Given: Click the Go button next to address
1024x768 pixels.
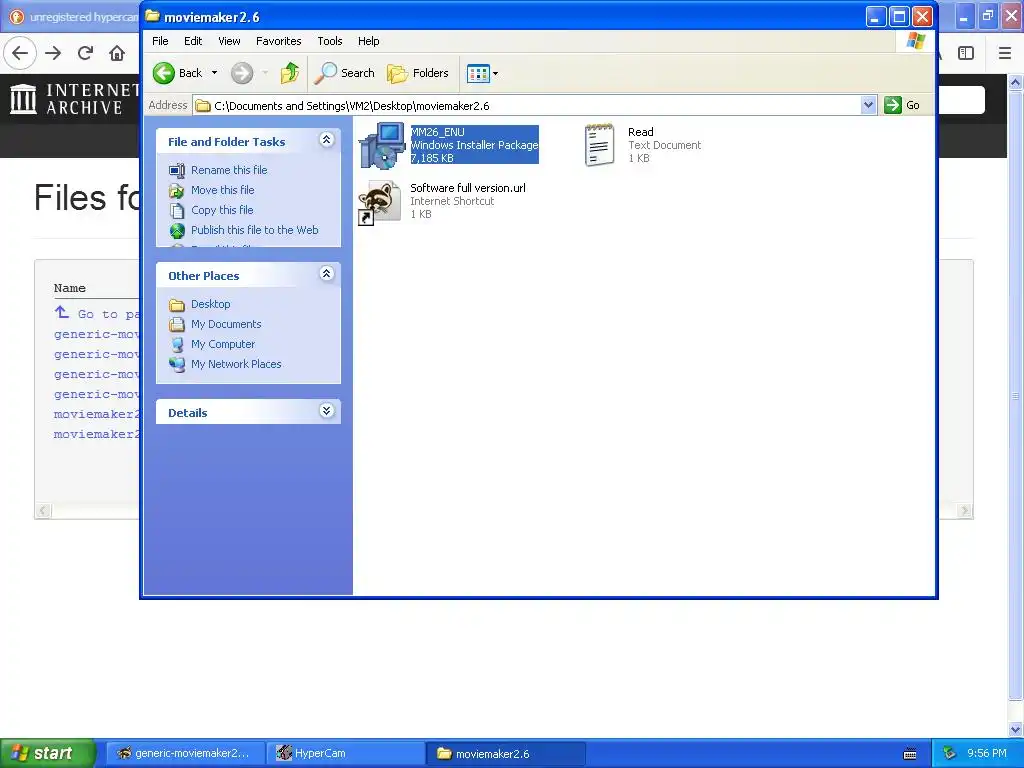Looking at the screenshot, I should (902, 105).
